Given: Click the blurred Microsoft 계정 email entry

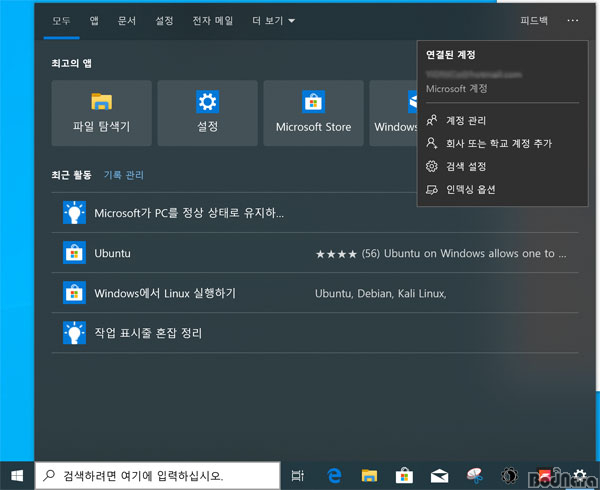Looking at the screenshot, I should (x=474, y=74).
